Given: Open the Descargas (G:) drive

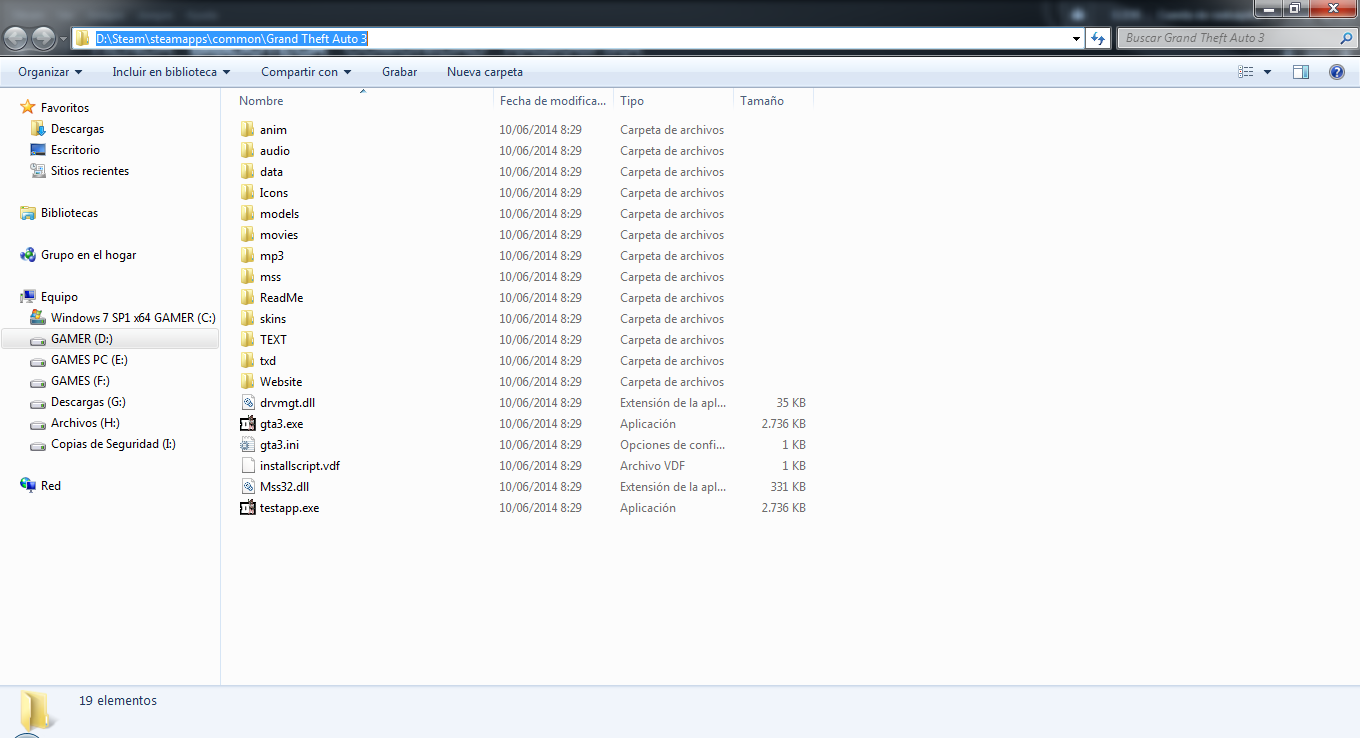Looking at the screenshot, I should (88, 402).
